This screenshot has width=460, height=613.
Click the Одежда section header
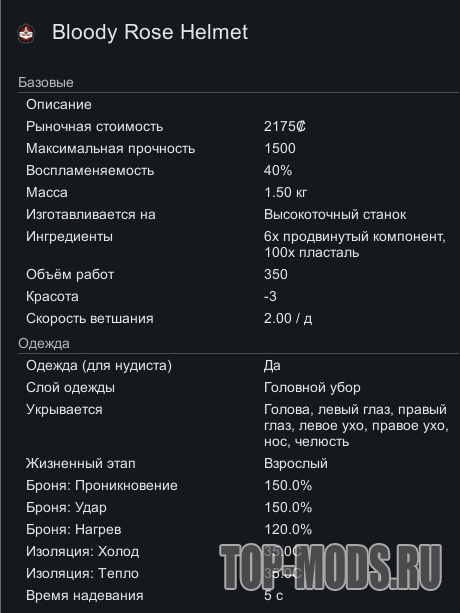coord(44,343)
